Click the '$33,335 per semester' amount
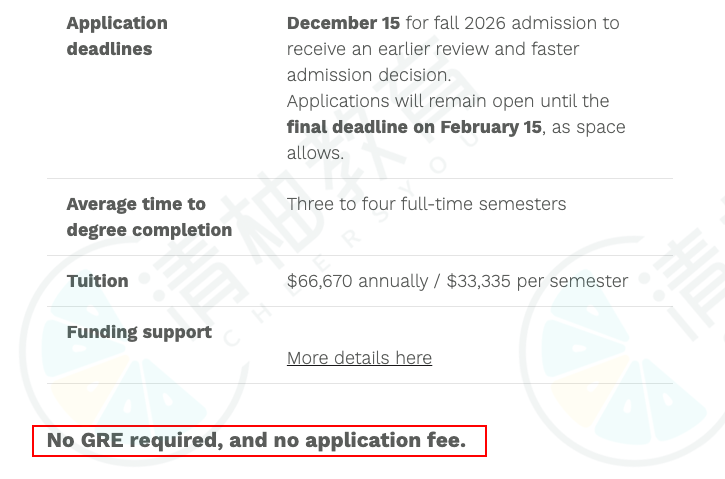 click(x=537, y=281)
